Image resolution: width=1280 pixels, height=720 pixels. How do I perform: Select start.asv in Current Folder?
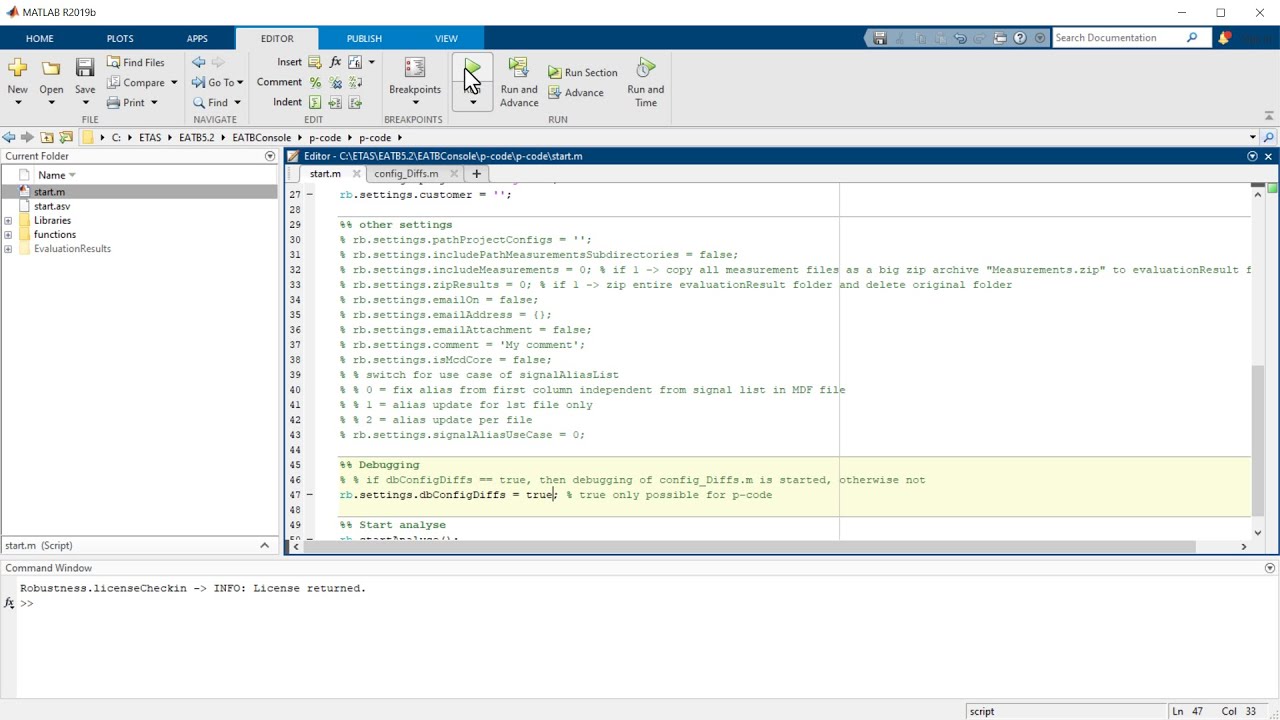52,206
